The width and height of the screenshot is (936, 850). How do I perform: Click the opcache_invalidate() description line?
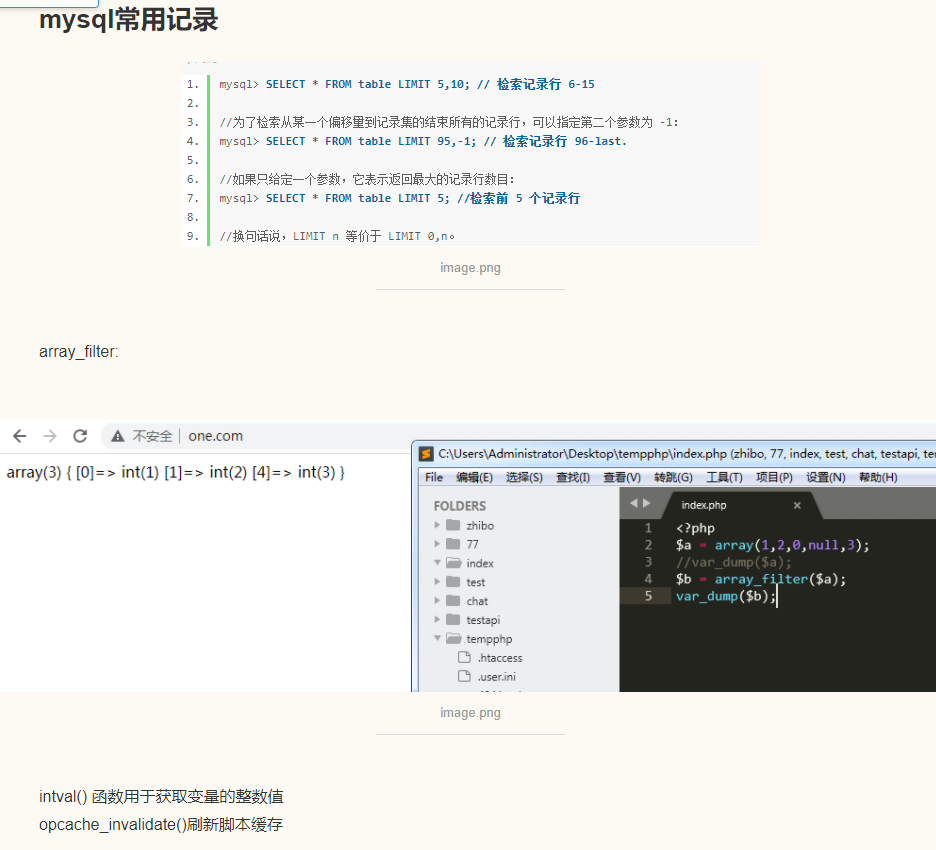[x=161, y=825]
